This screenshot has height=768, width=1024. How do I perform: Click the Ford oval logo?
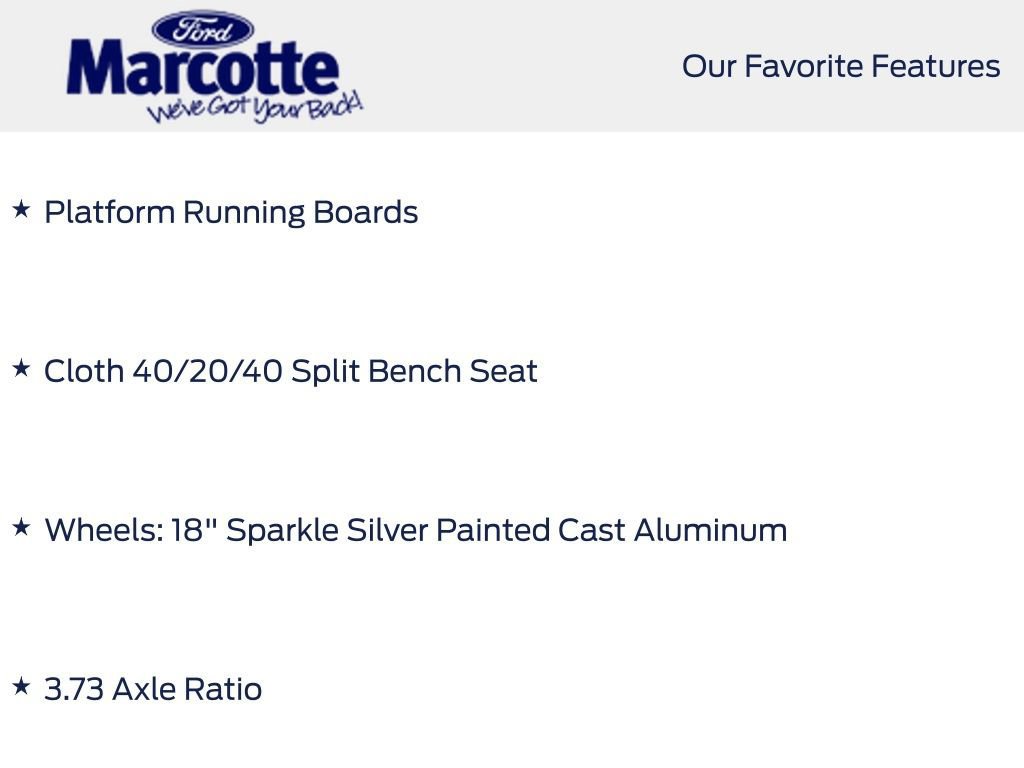pos(203,29)
